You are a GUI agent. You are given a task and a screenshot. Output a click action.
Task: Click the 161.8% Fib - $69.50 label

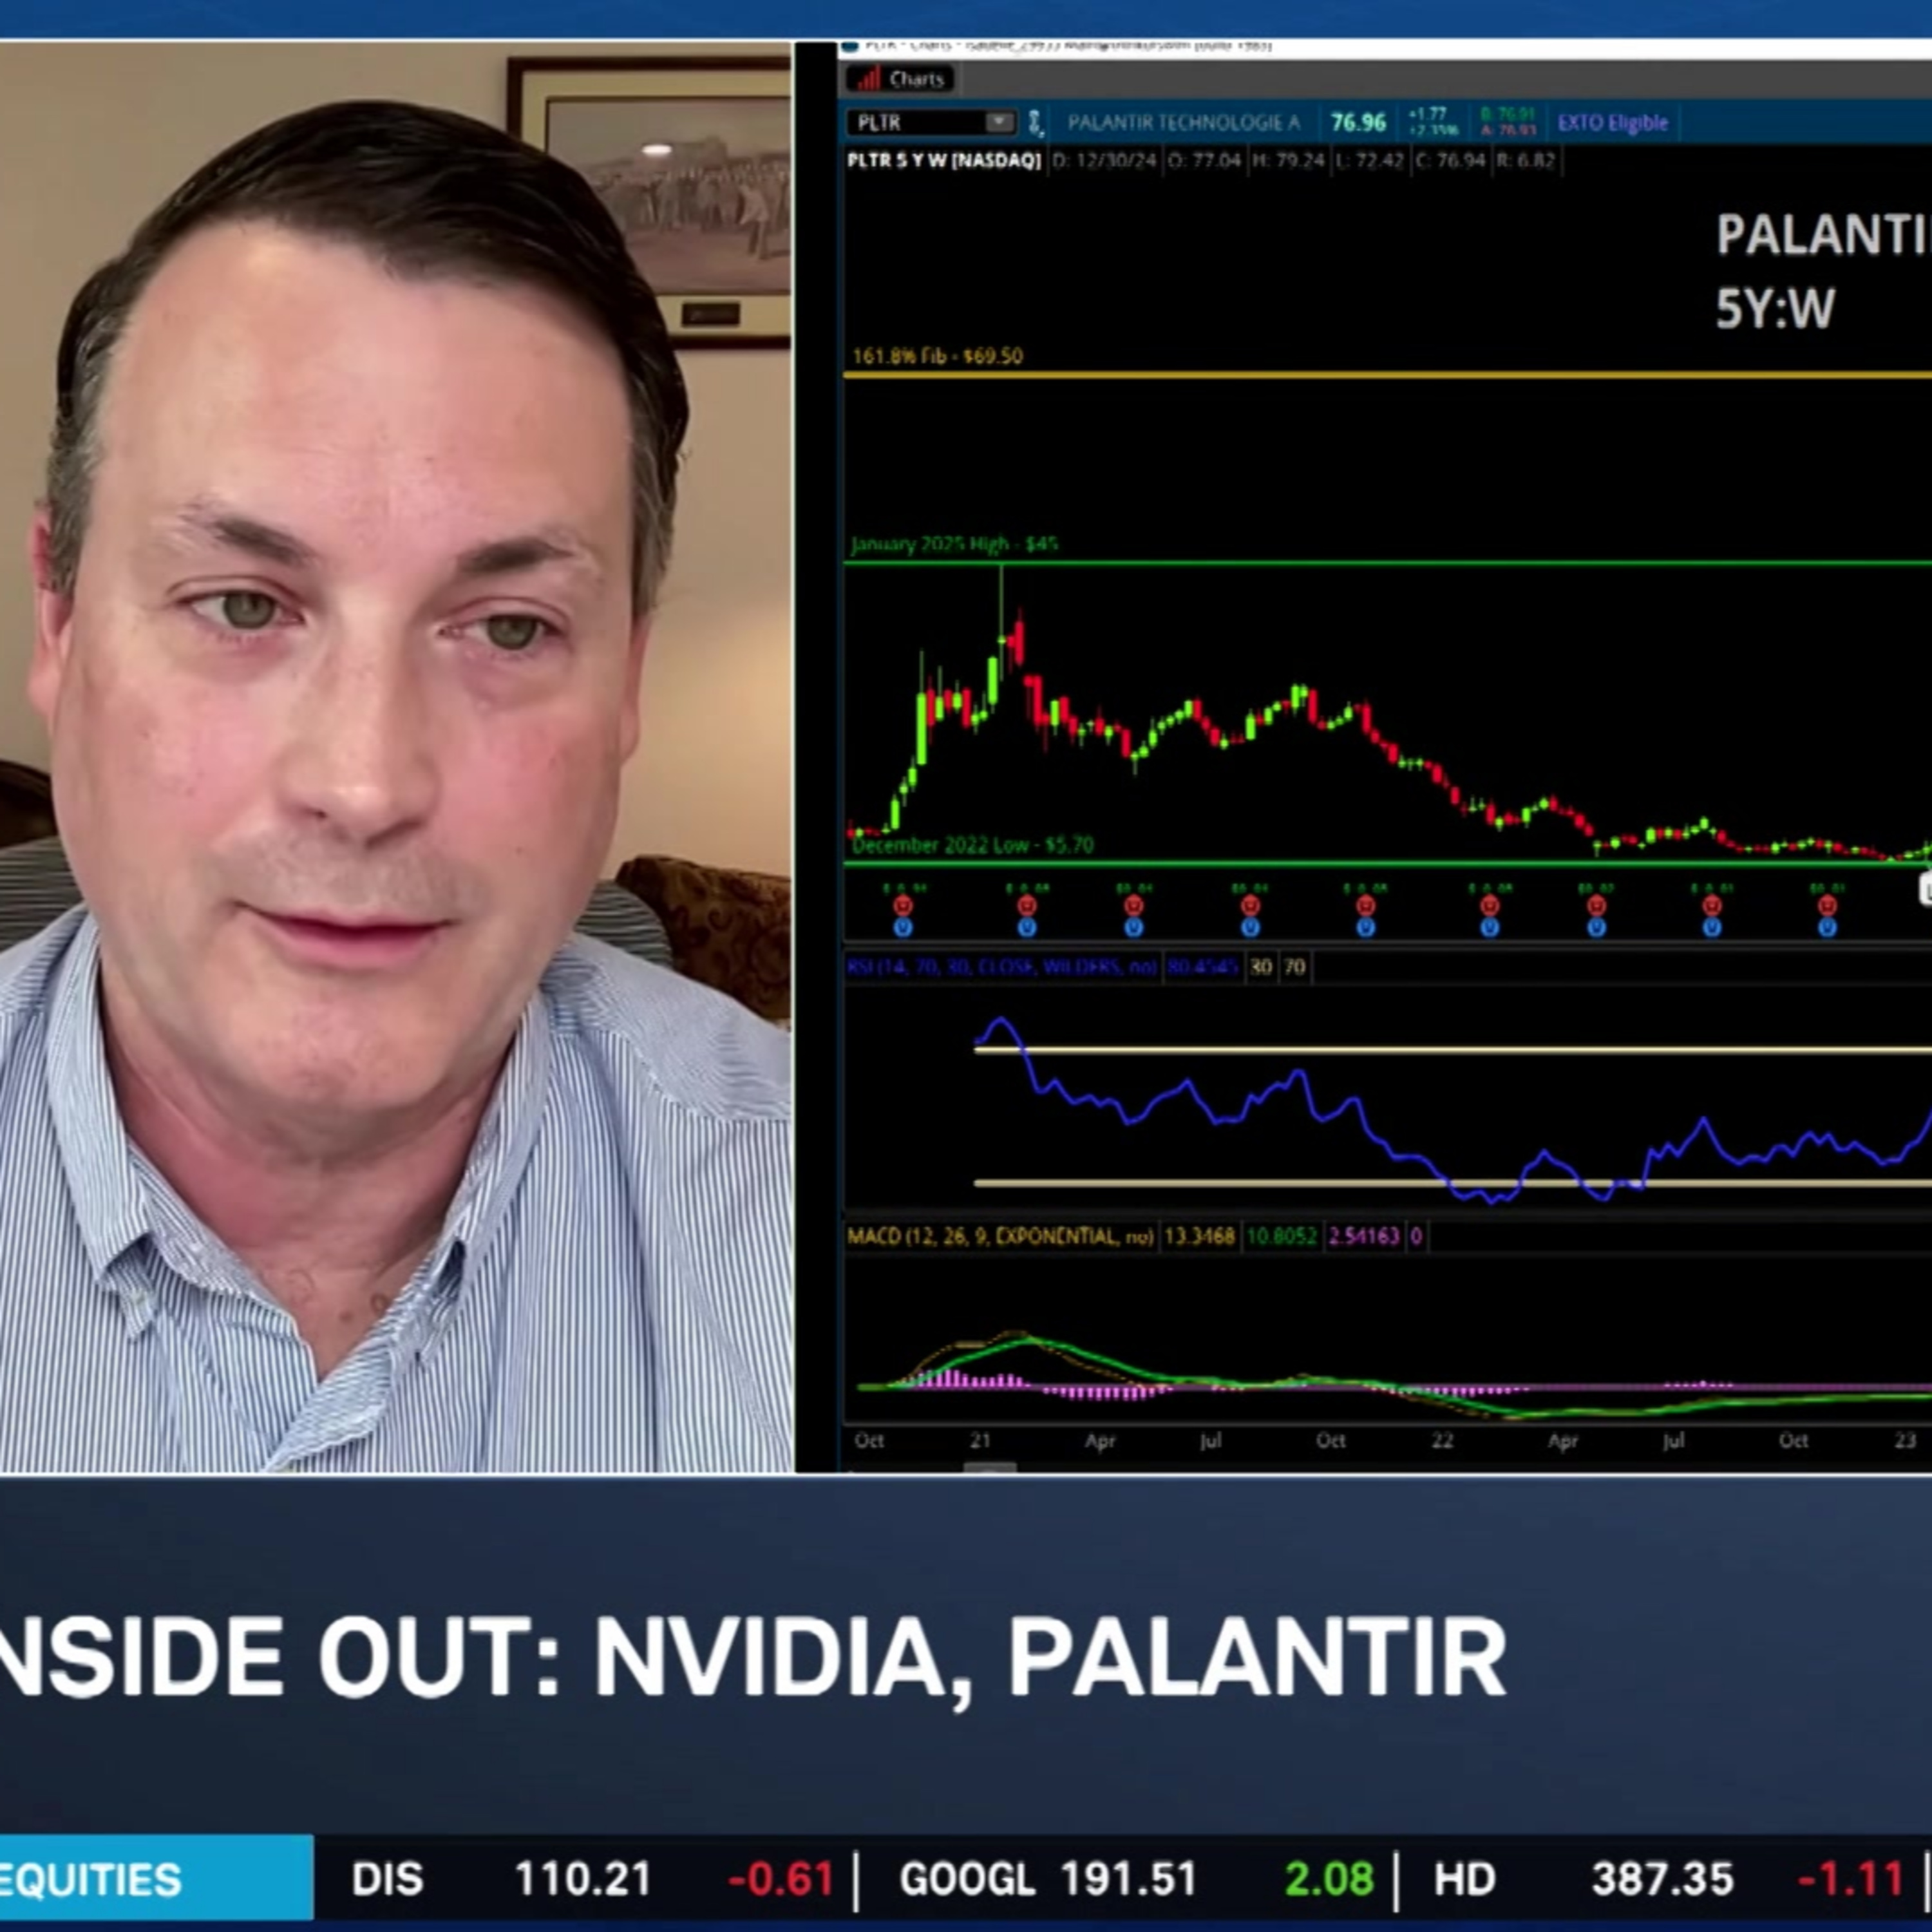click(937, 356)
